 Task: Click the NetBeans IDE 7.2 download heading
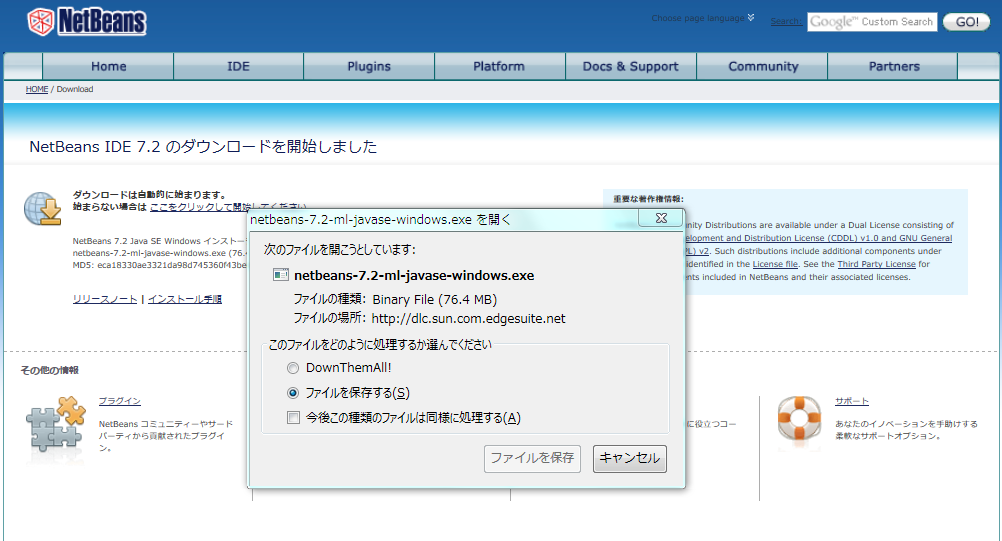pyautogui.click(x=203, y=147)
